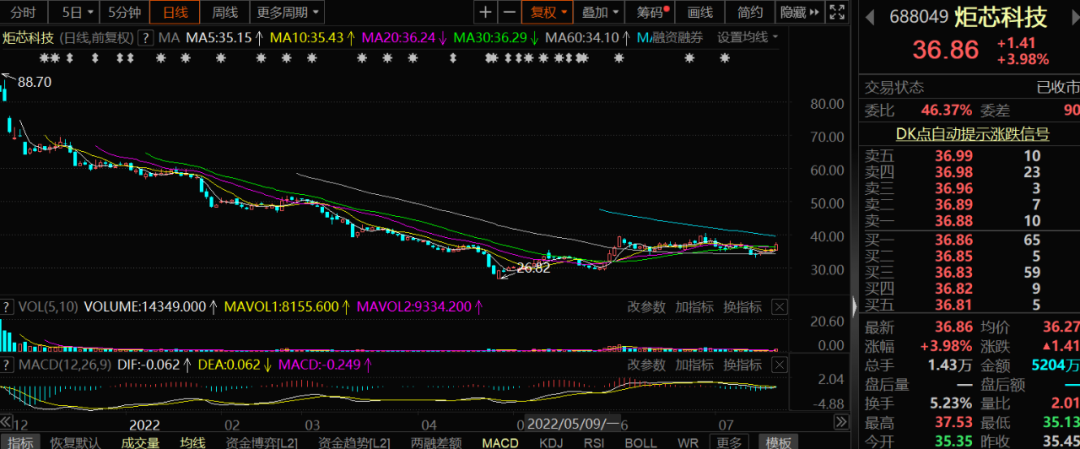Expand 更多周期 dropdown

[x=287, y=12]
